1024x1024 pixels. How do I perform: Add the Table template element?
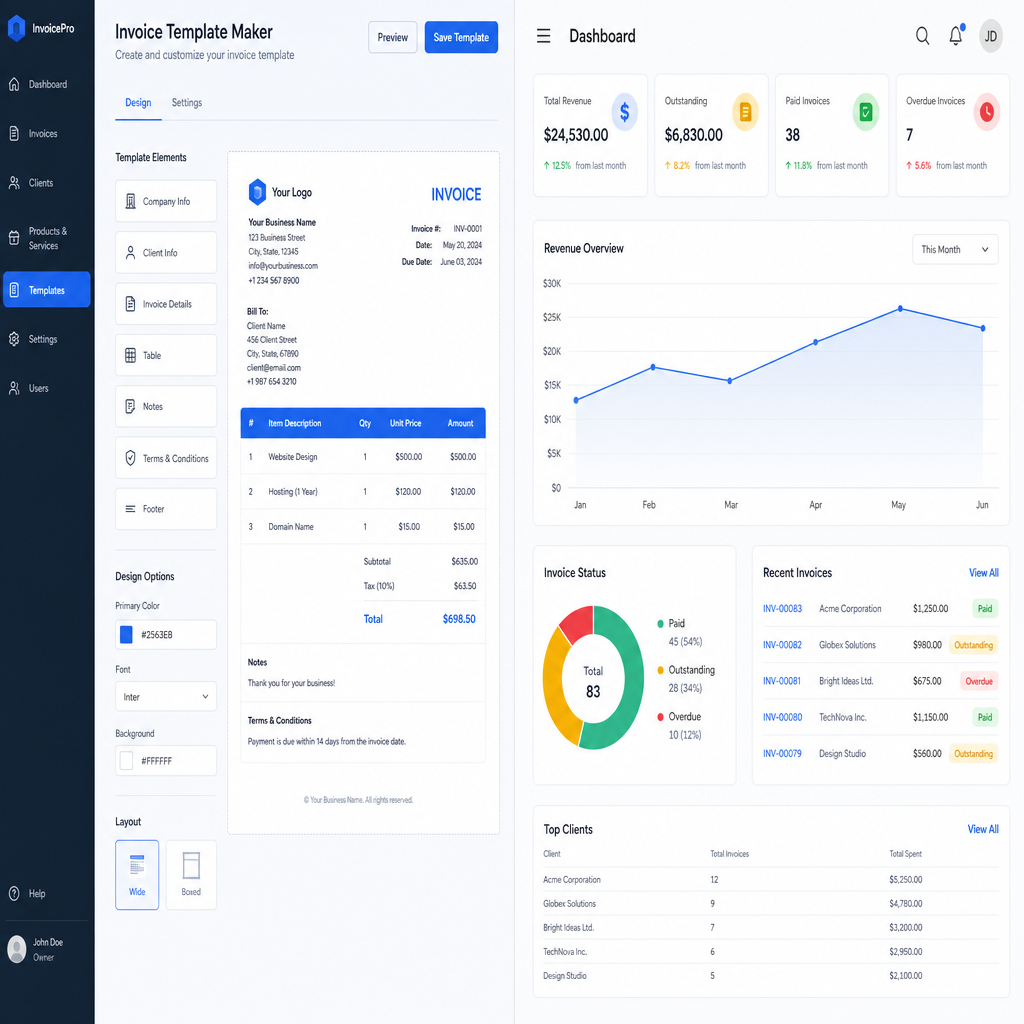[166, 355]
